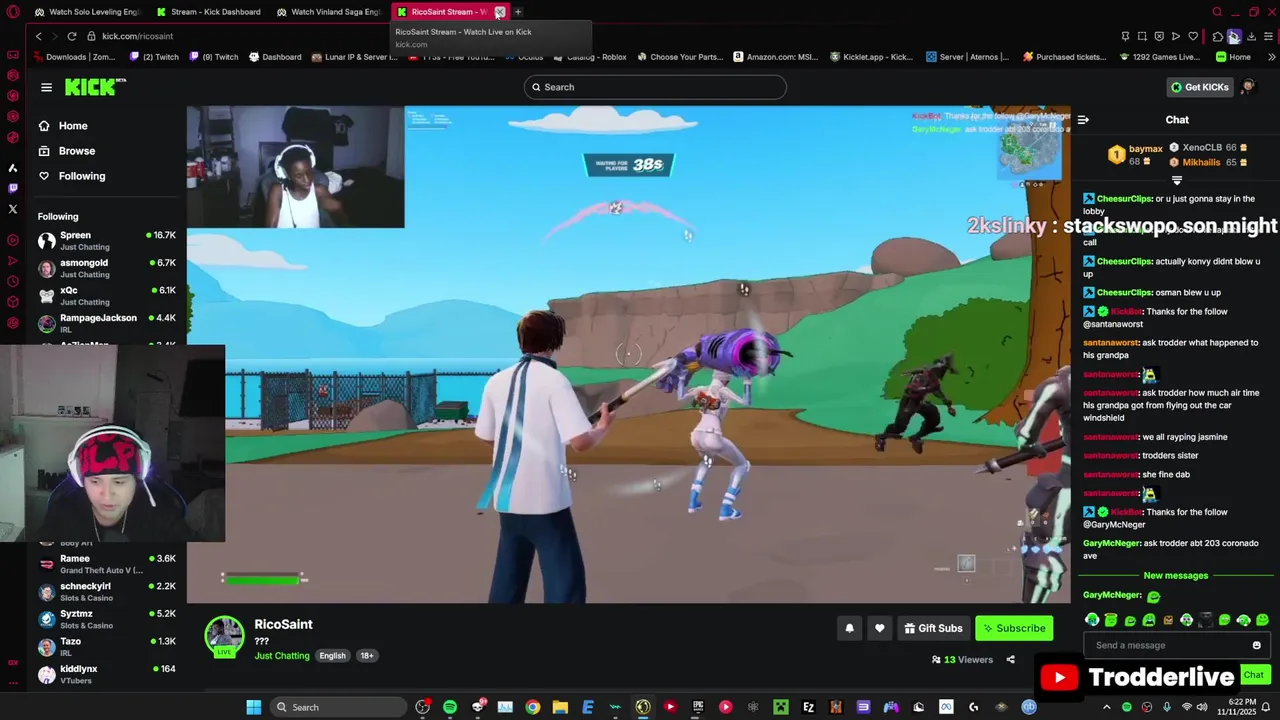Open kiddlynx channel in sidebar

(107, 674)
